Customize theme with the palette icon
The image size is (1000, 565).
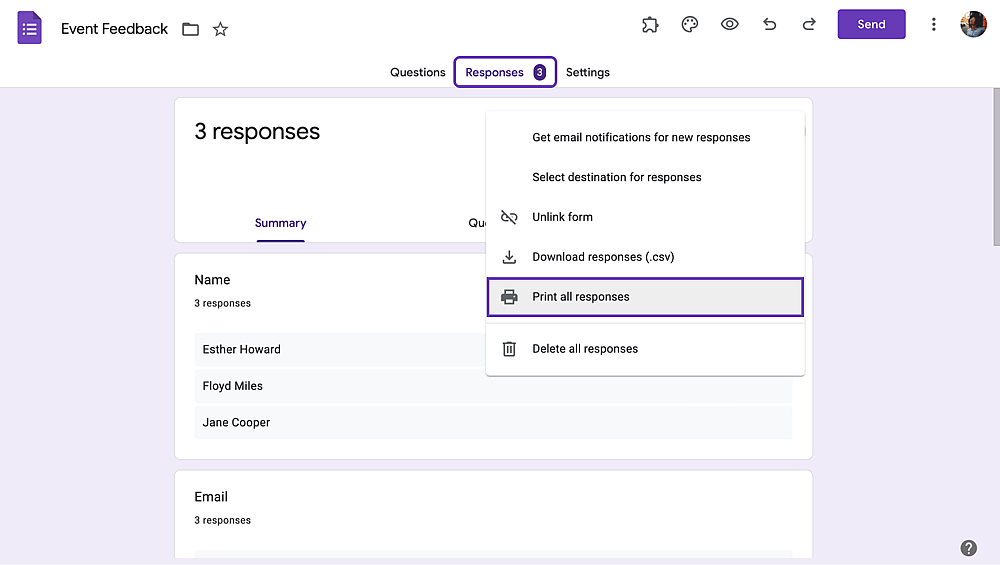pos(689,25)
